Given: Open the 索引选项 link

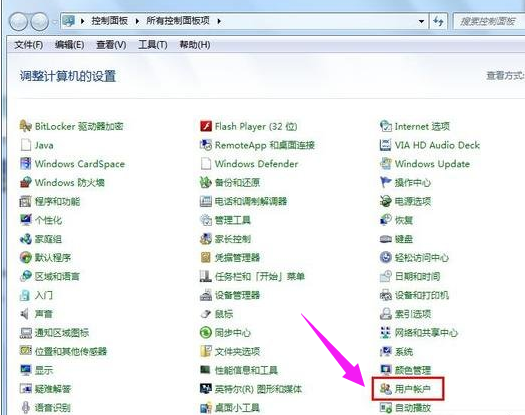Looking at the screenshot, I should 413,314.
